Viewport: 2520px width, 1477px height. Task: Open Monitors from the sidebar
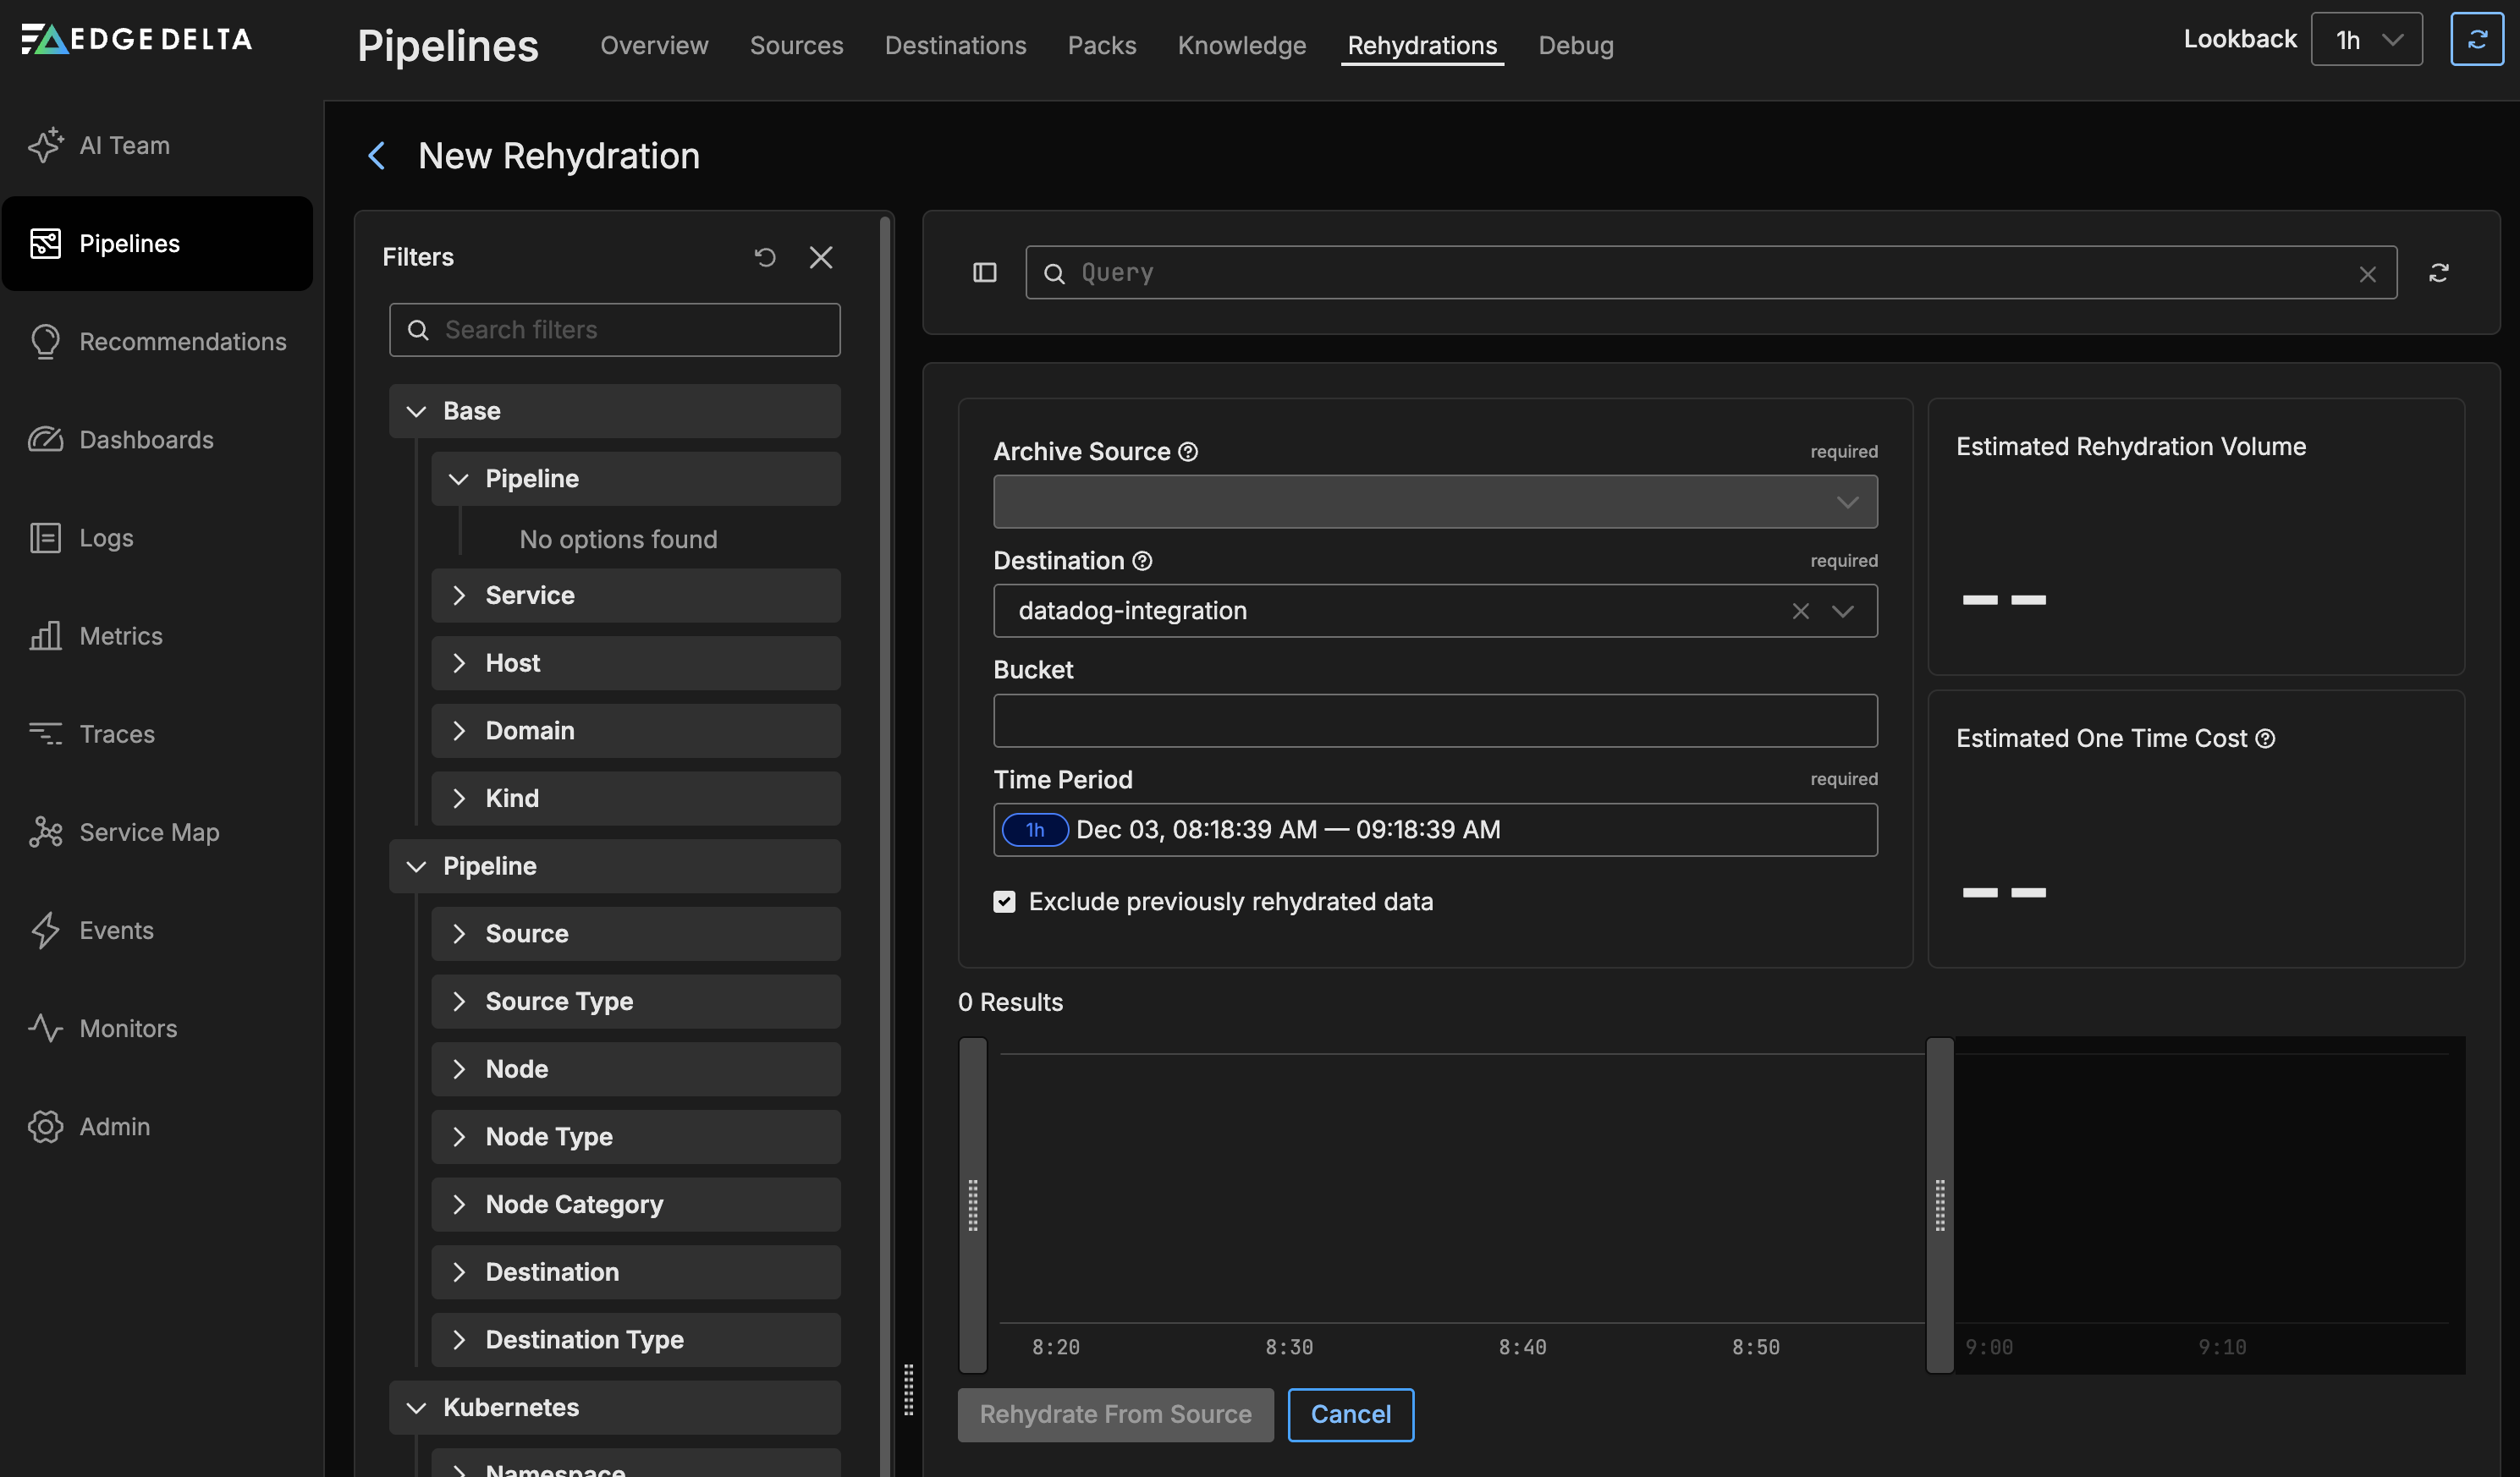[129, 1028]
